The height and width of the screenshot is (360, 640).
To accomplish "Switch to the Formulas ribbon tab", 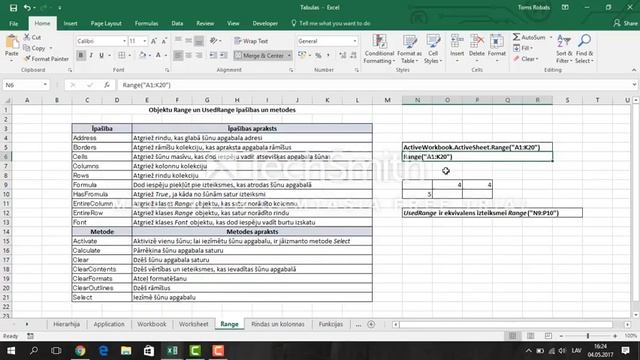I will point(146,24).
